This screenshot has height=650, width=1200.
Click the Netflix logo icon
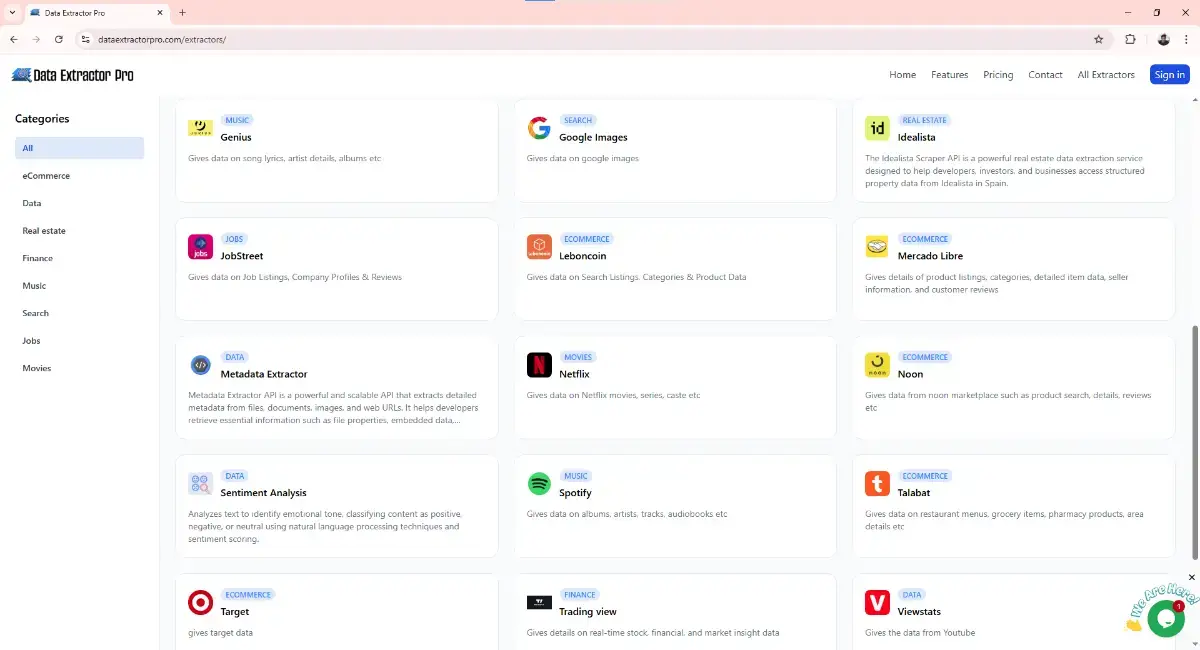coord(539,365)
